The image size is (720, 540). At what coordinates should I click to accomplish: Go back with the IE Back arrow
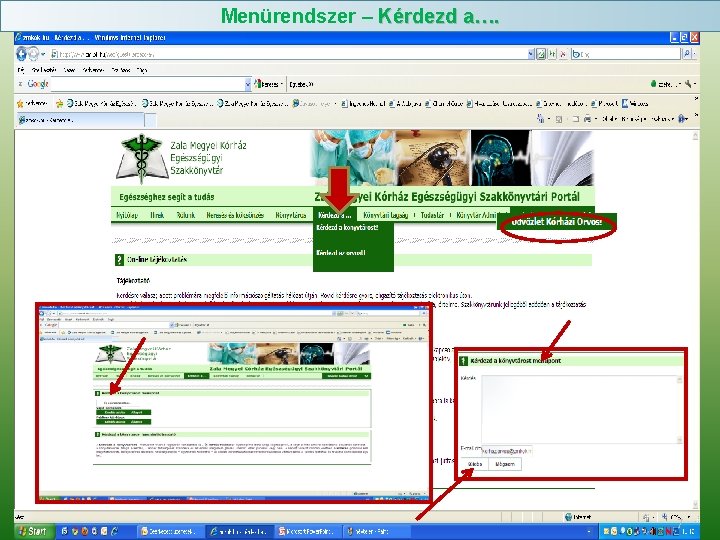[x=21, y=54]
